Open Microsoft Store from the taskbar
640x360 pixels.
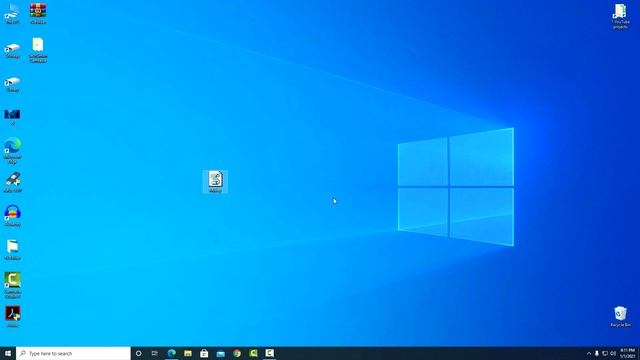coord(204,353)
